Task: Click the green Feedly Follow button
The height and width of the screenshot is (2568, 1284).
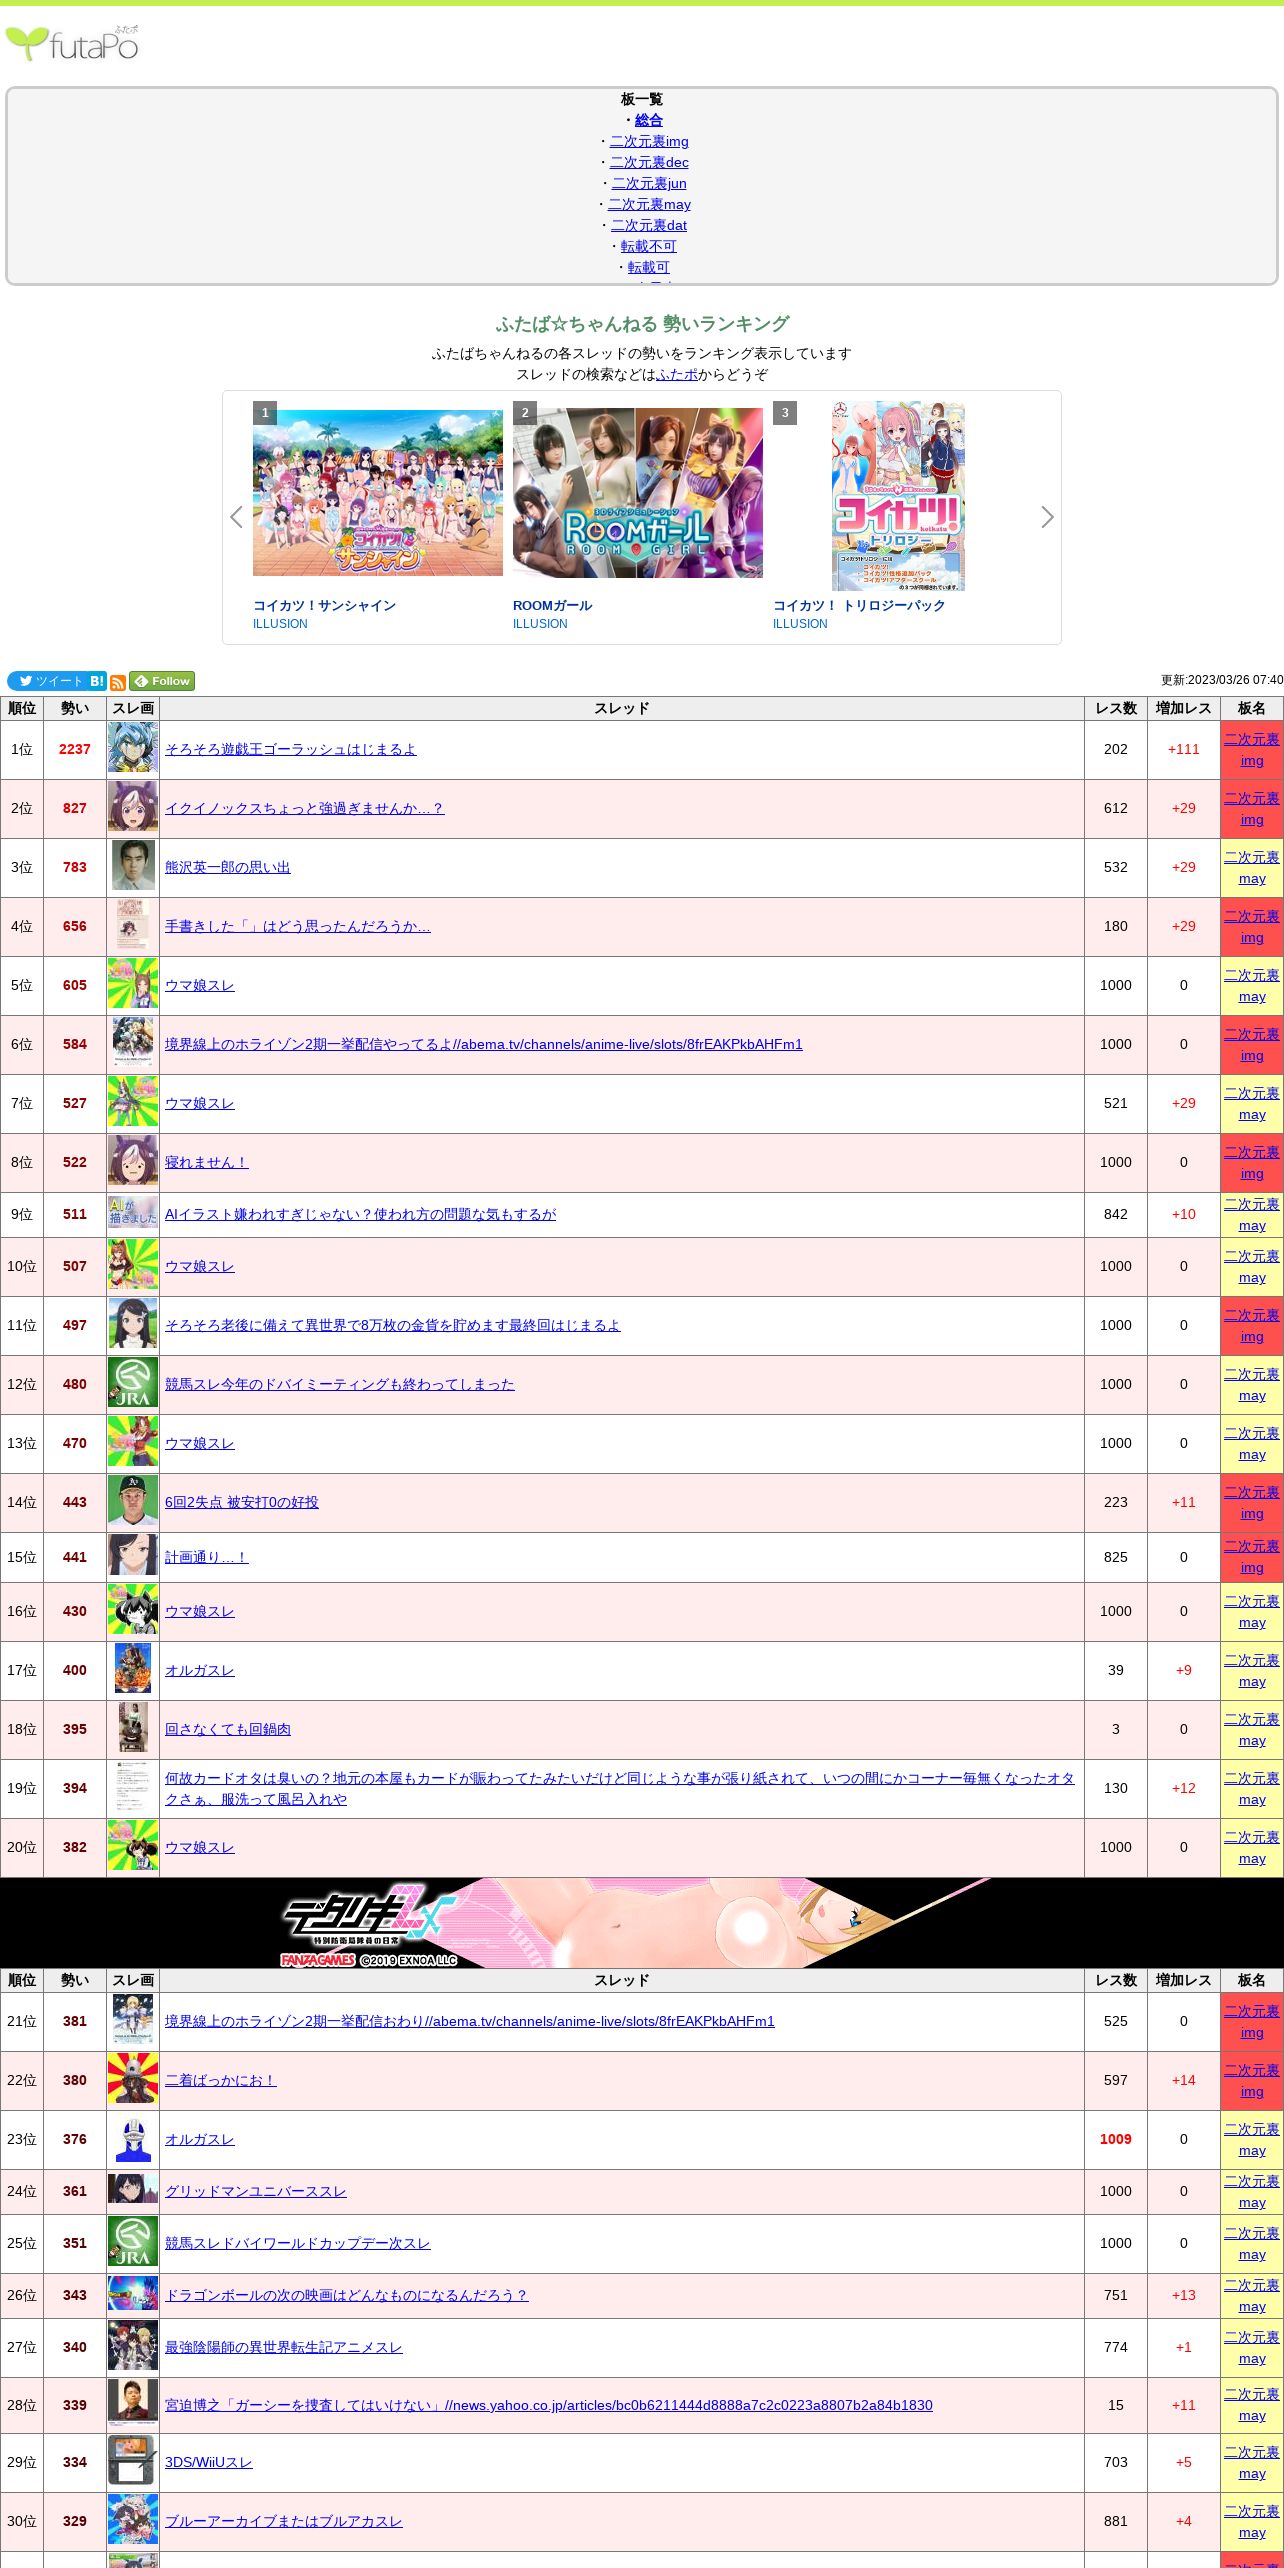Action: pos(162,681)
